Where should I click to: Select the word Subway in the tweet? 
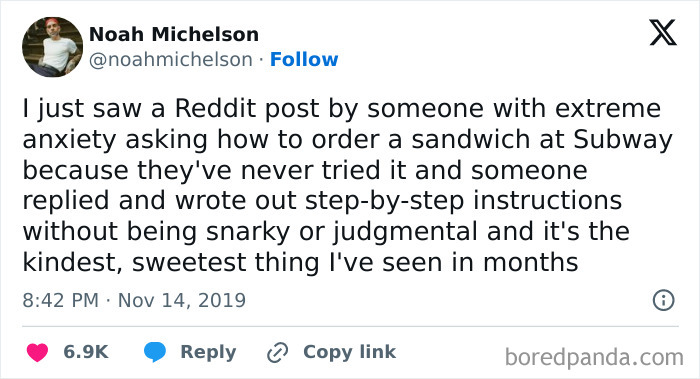(623, 140)
